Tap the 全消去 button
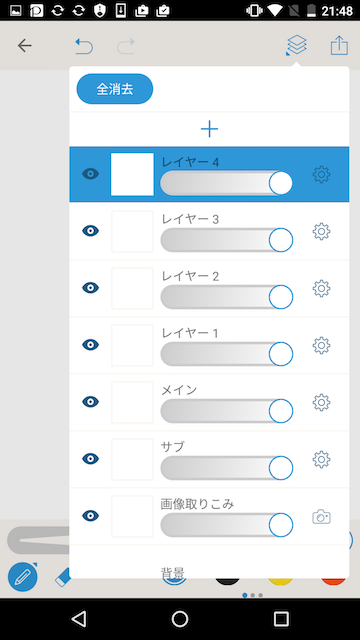The image size is (360, 640). click(x=115, y=89)
